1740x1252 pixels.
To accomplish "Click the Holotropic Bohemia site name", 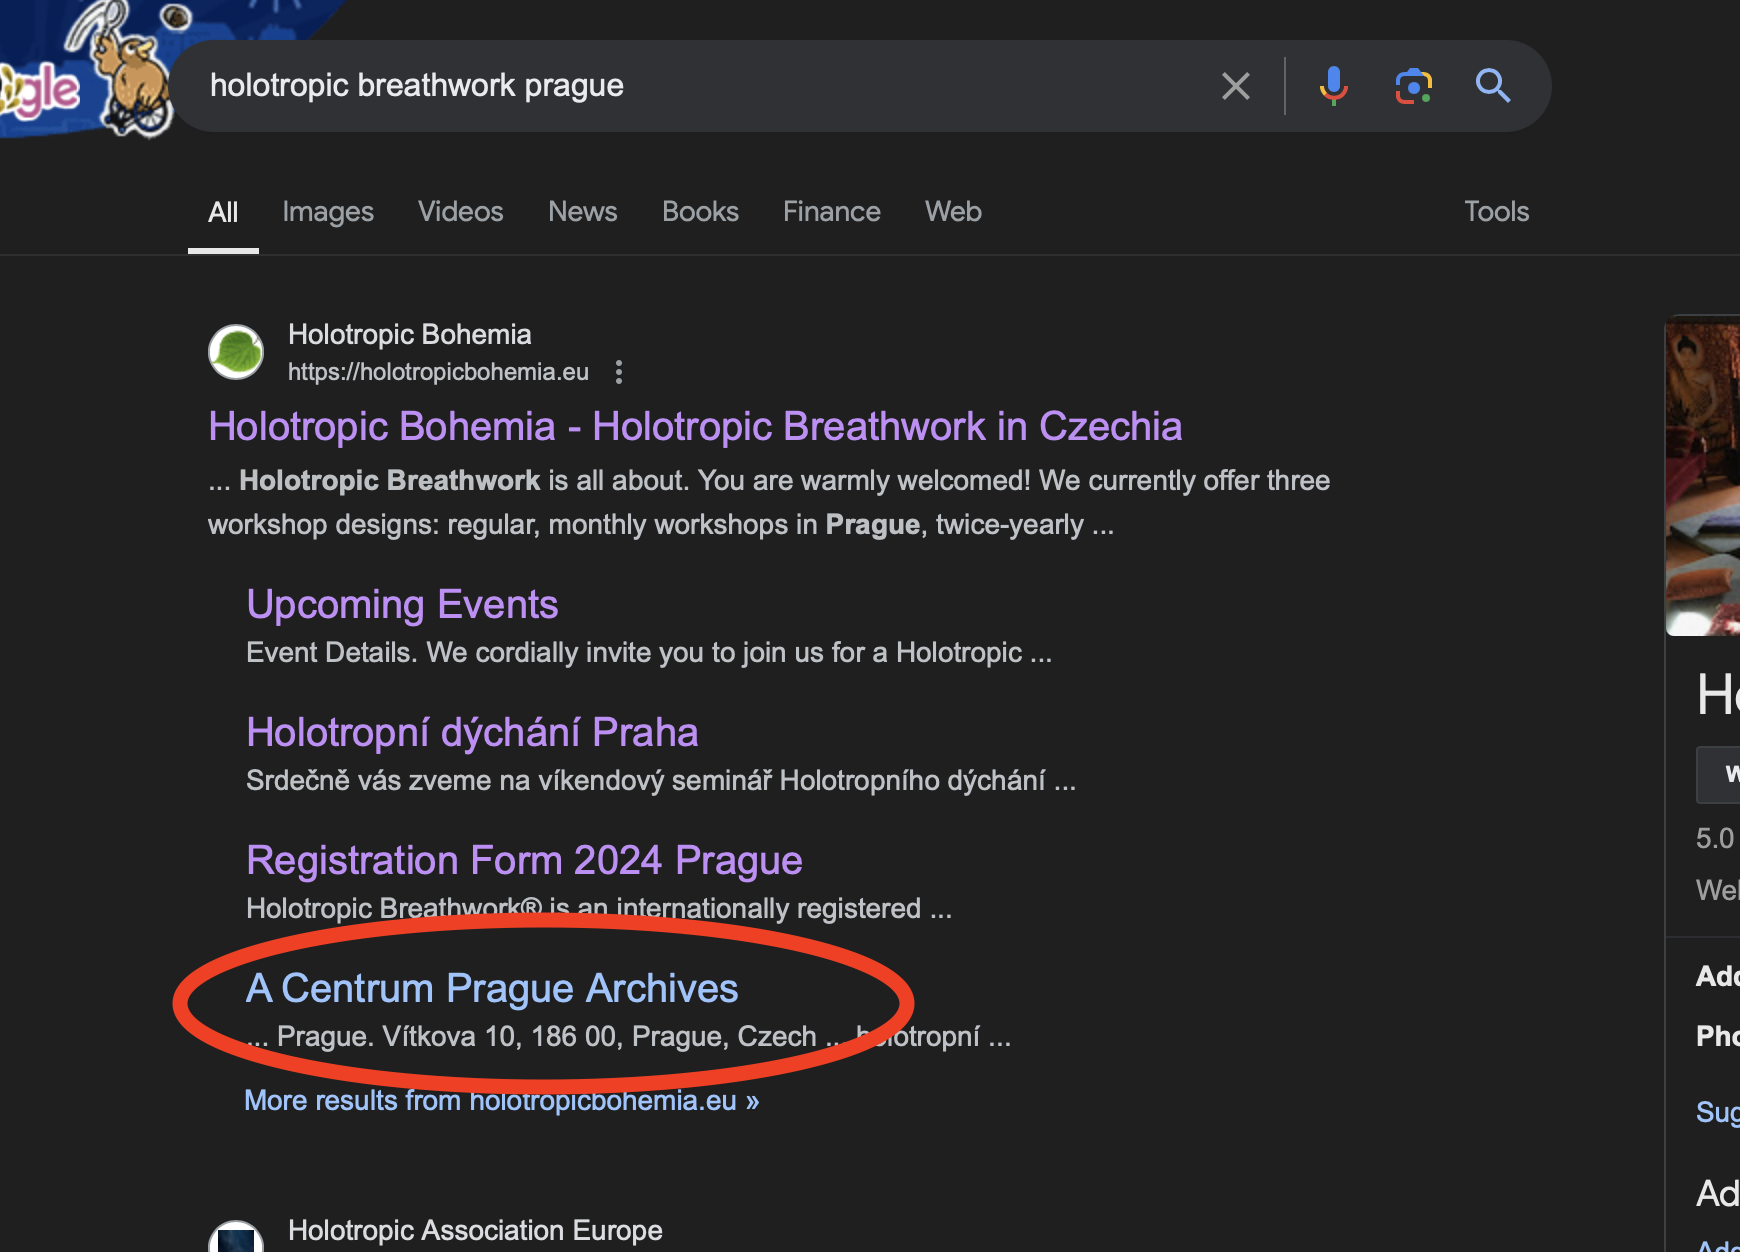I will click(410, 334).
